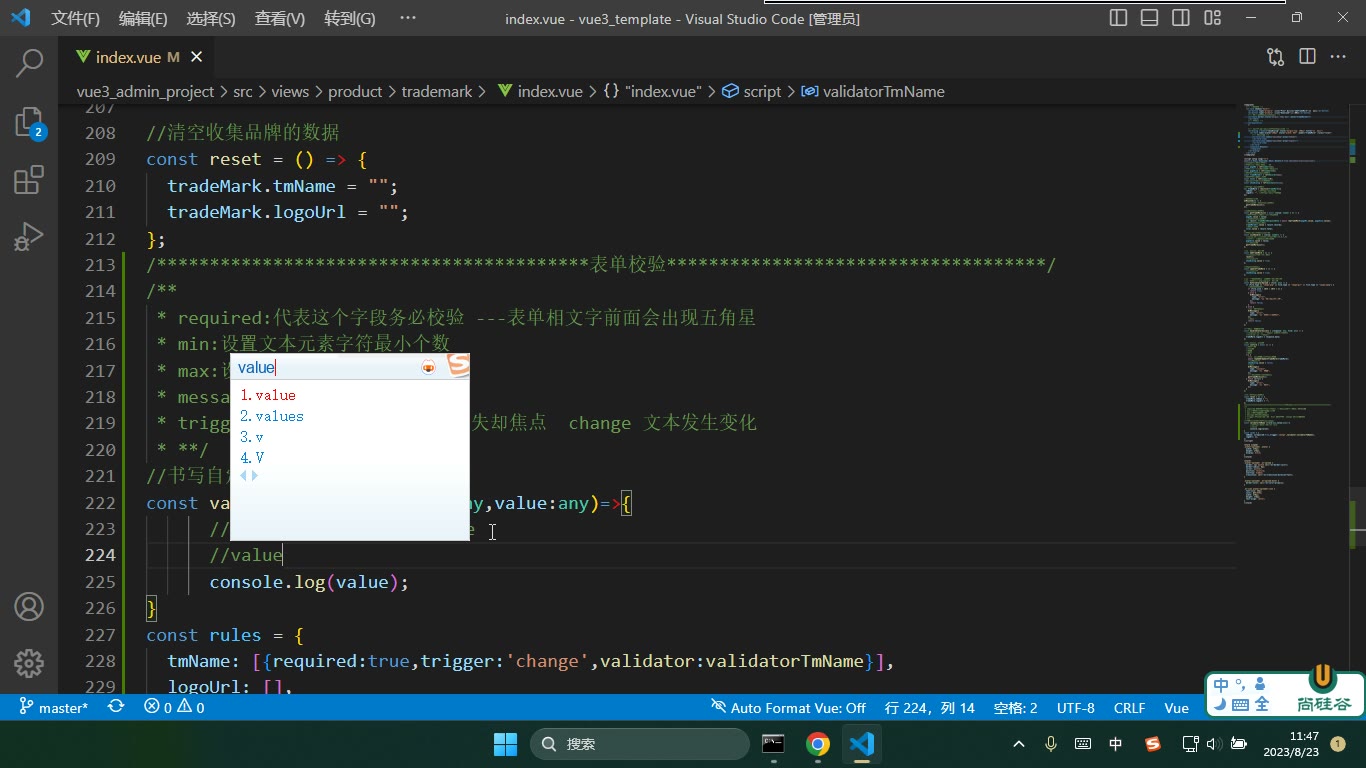Open the indentation picker 空格: 2
The height and width of the screenshot is (768, 1366).
tap(1015, 707)
